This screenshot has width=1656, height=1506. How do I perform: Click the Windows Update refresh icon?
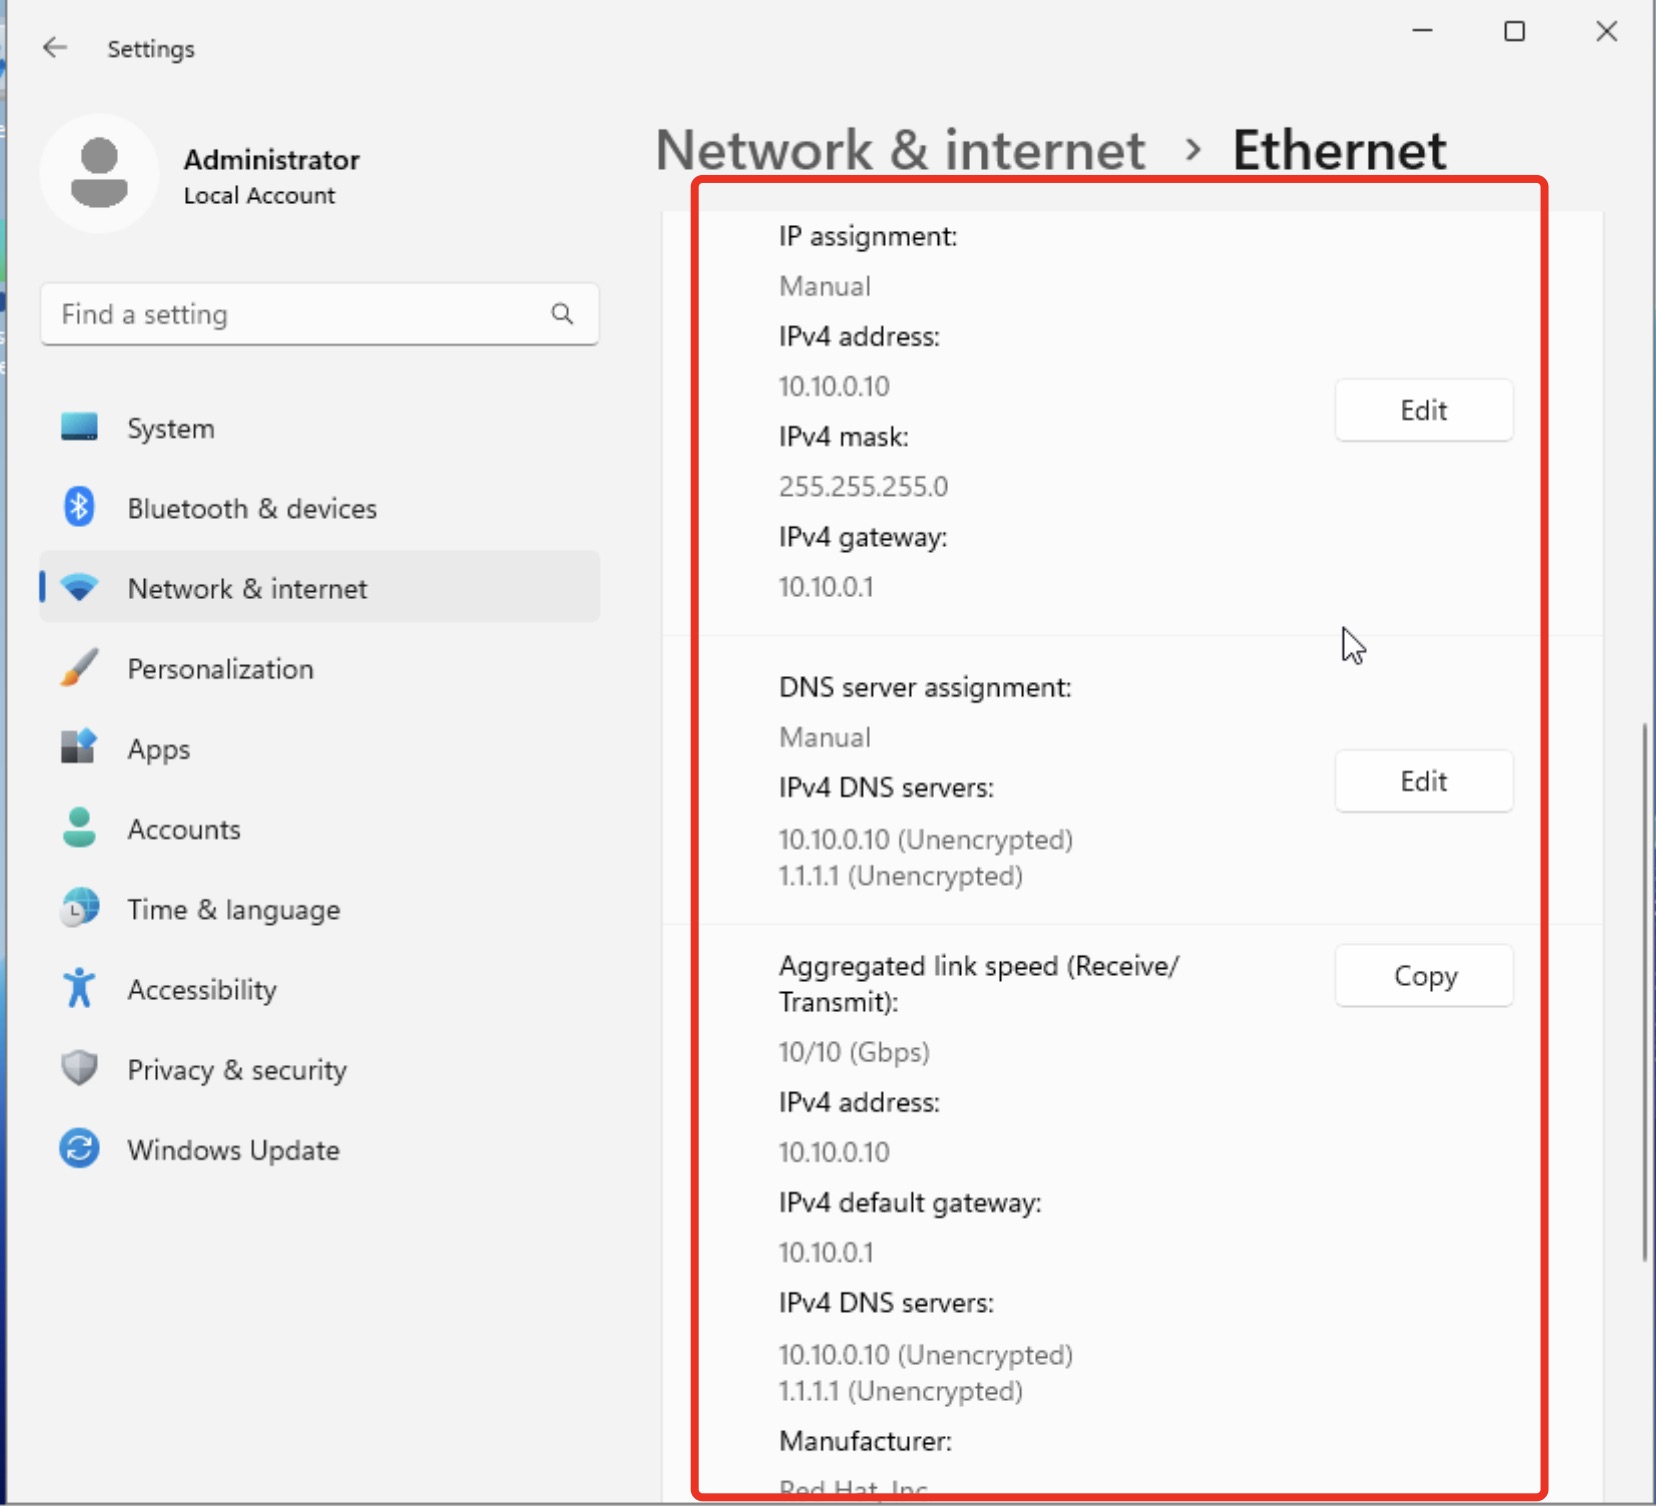79,1148
